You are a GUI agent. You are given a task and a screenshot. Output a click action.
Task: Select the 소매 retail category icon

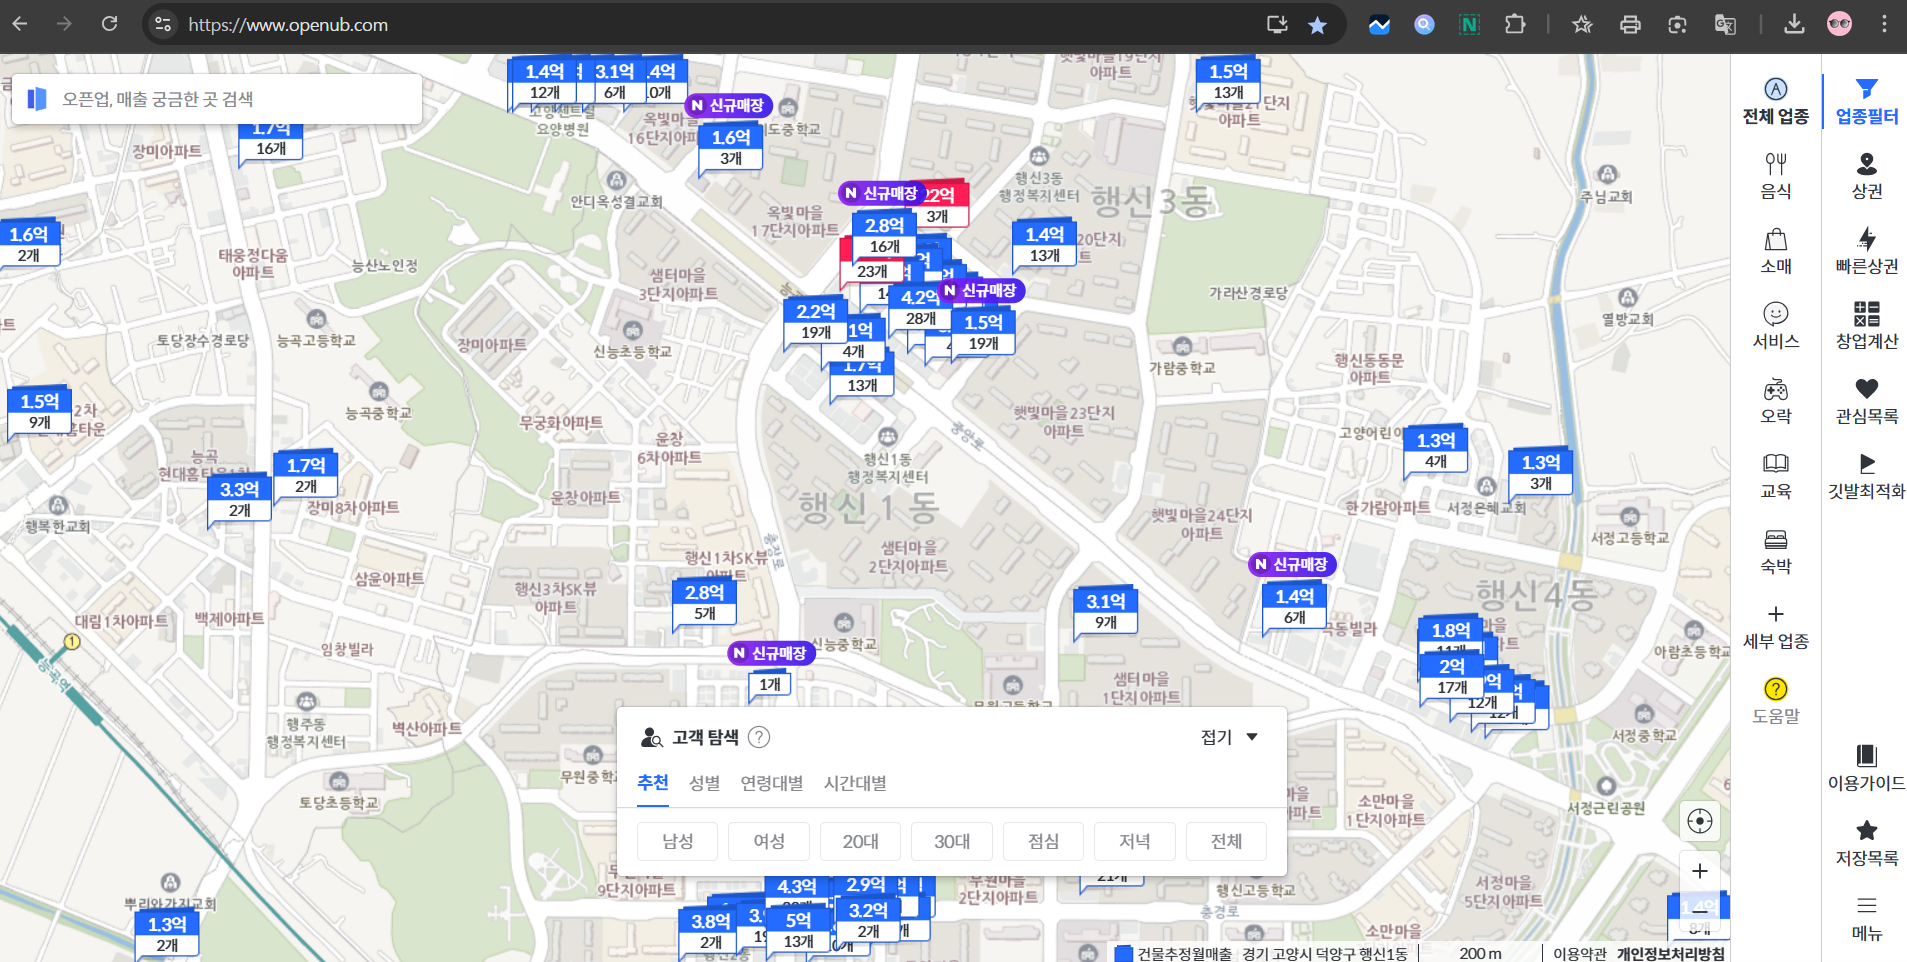point(1775,239)
